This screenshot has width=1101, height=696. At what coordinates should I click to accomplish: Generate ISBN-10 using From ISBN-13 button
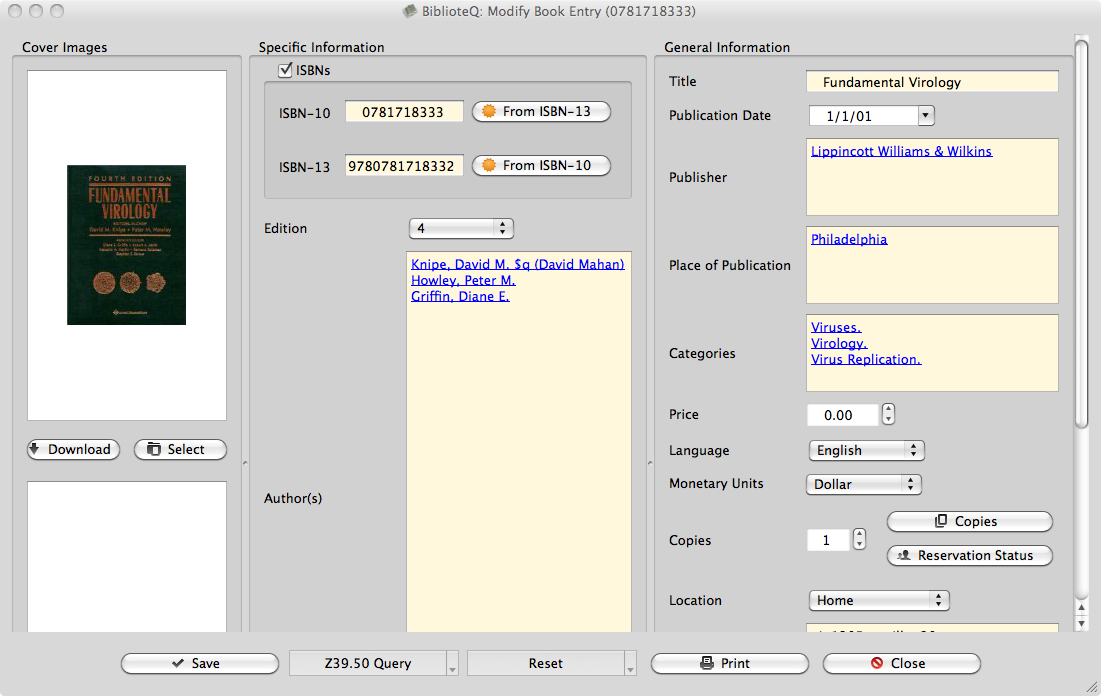point(541,112)
